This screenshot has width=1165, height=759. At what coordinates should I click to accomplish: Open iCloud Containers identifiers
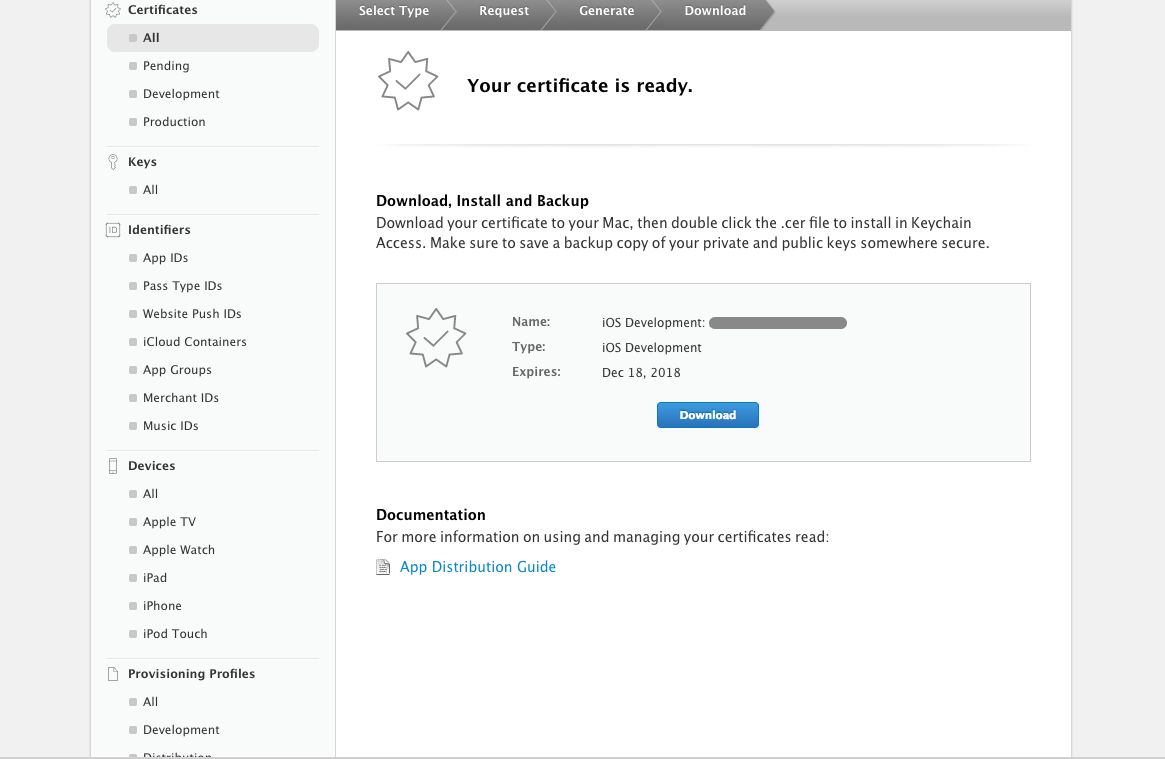(x=194, y=342)
